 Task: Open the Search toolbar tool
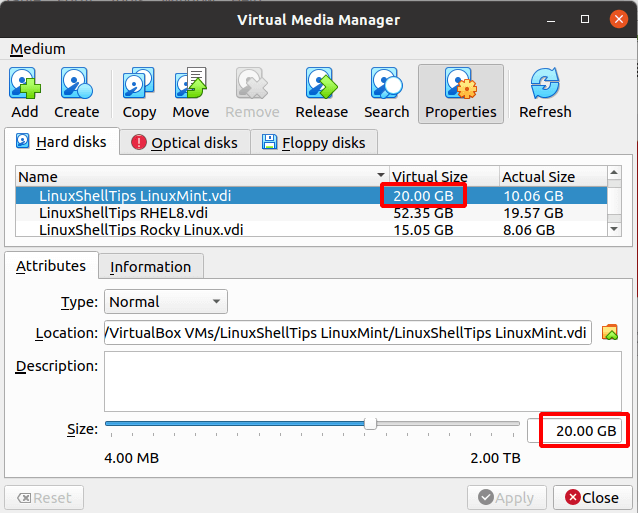[x=387, y=93]
